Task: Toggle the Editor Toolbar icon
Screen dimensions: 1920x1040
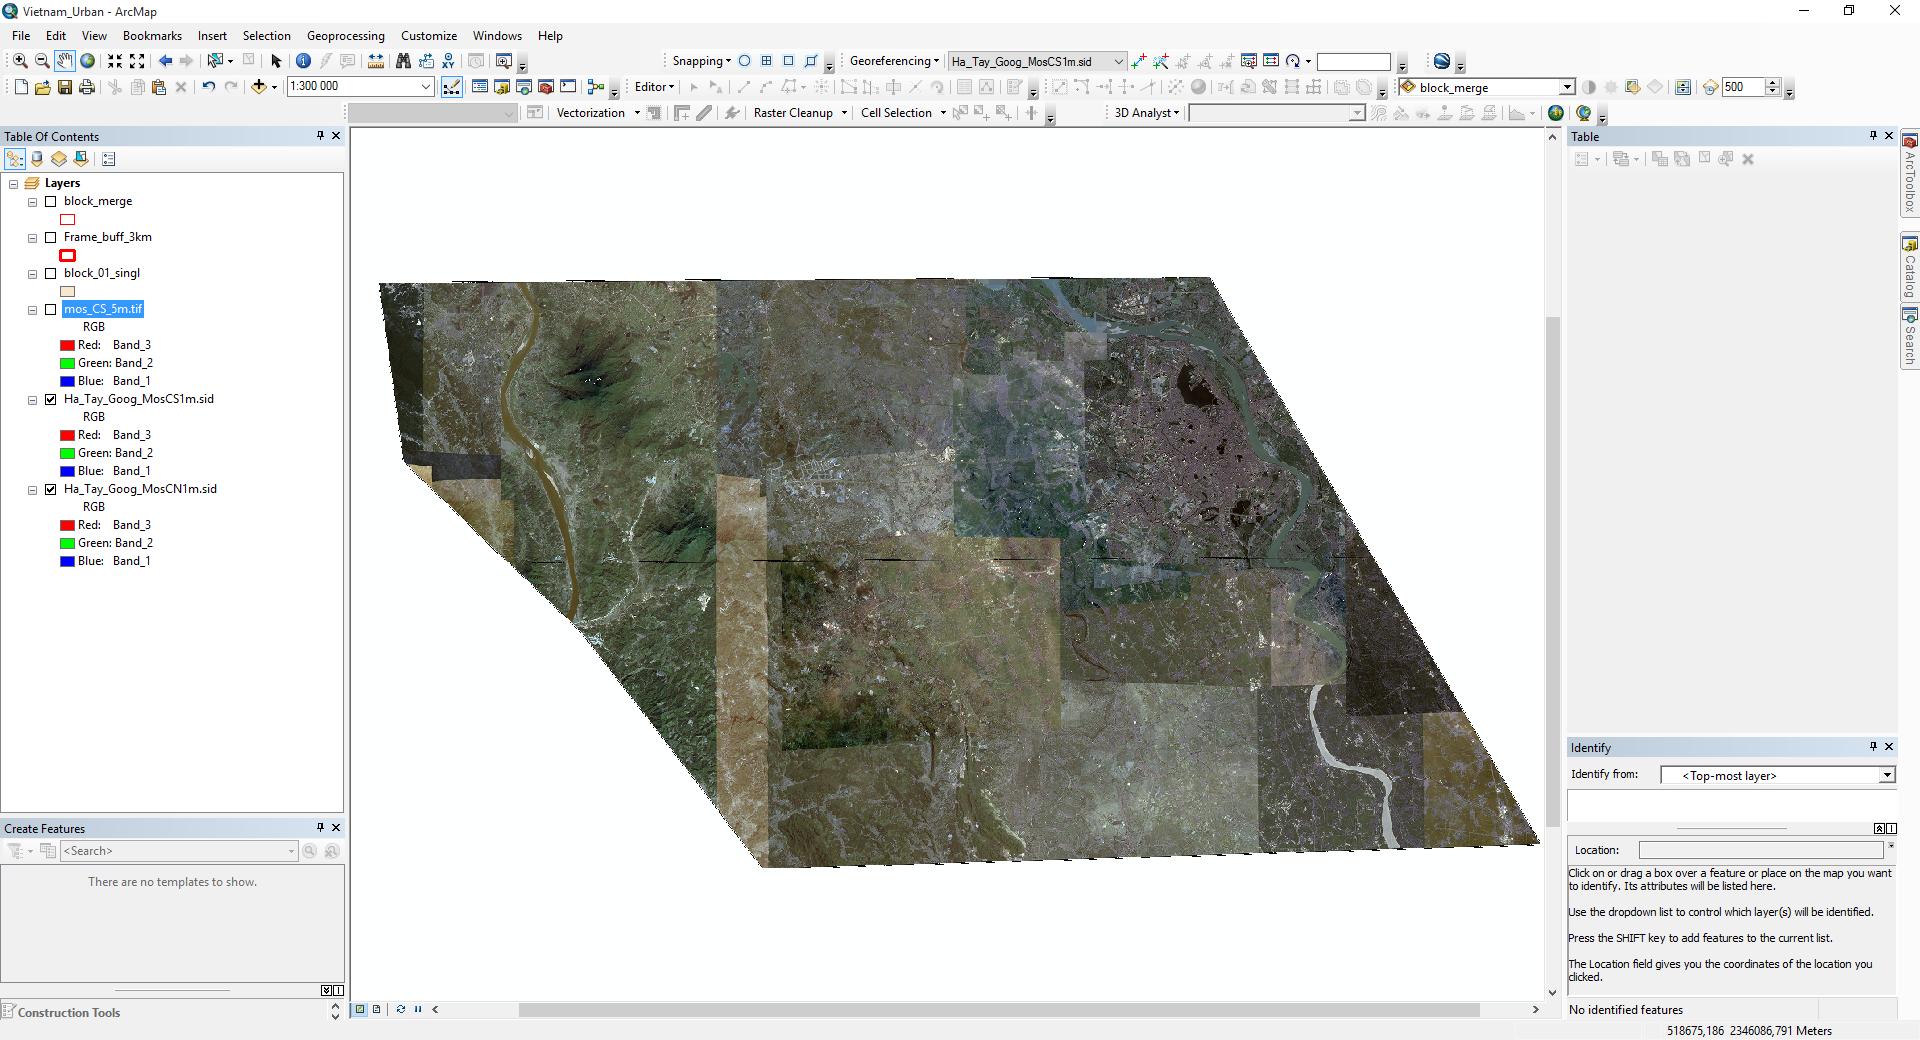Action: pos(452,87)
